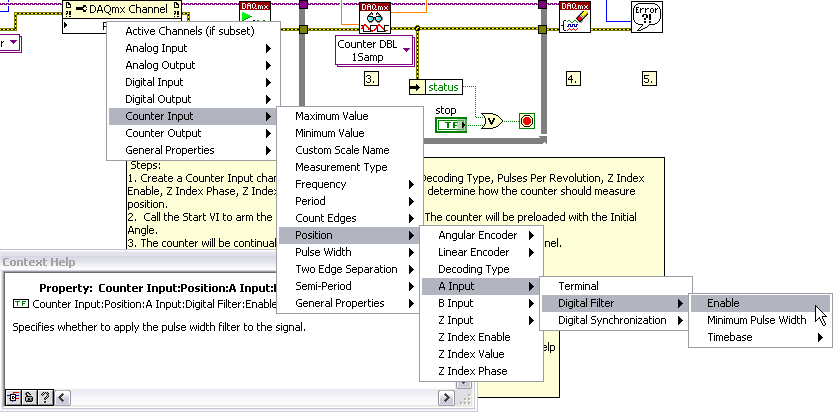Click the status unbundle by name node
The width and height of the screenshot is (833, 413).
(x=437, y=87)
